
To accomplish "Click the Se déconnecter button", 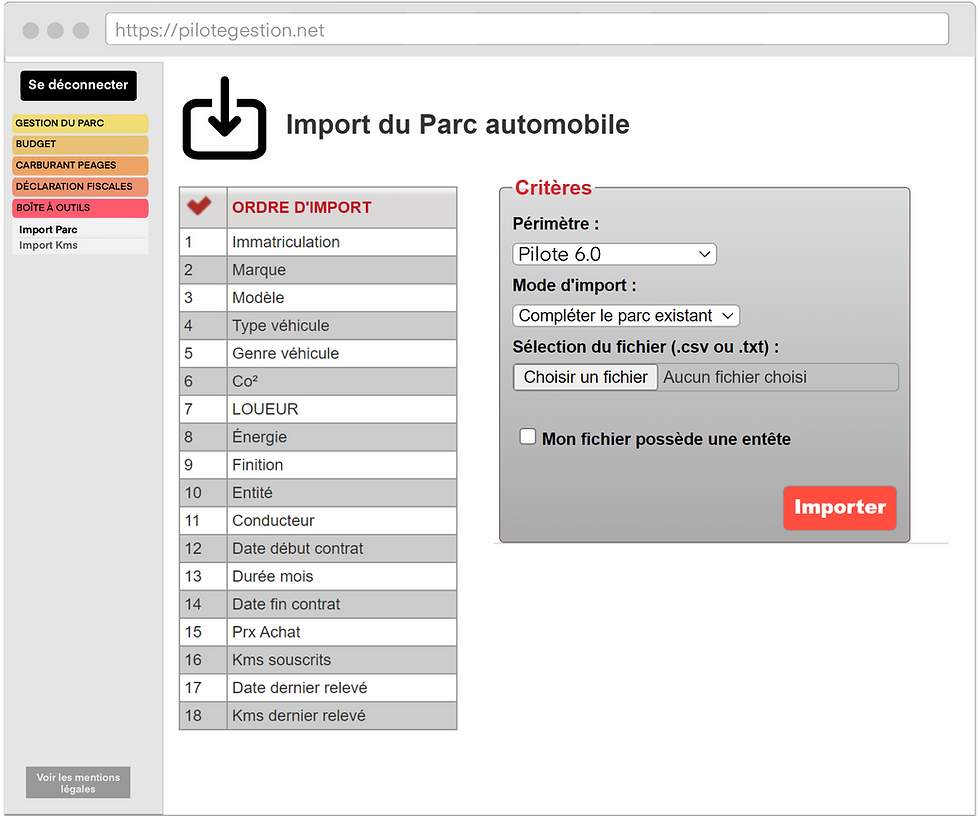I will click(78, 85).
